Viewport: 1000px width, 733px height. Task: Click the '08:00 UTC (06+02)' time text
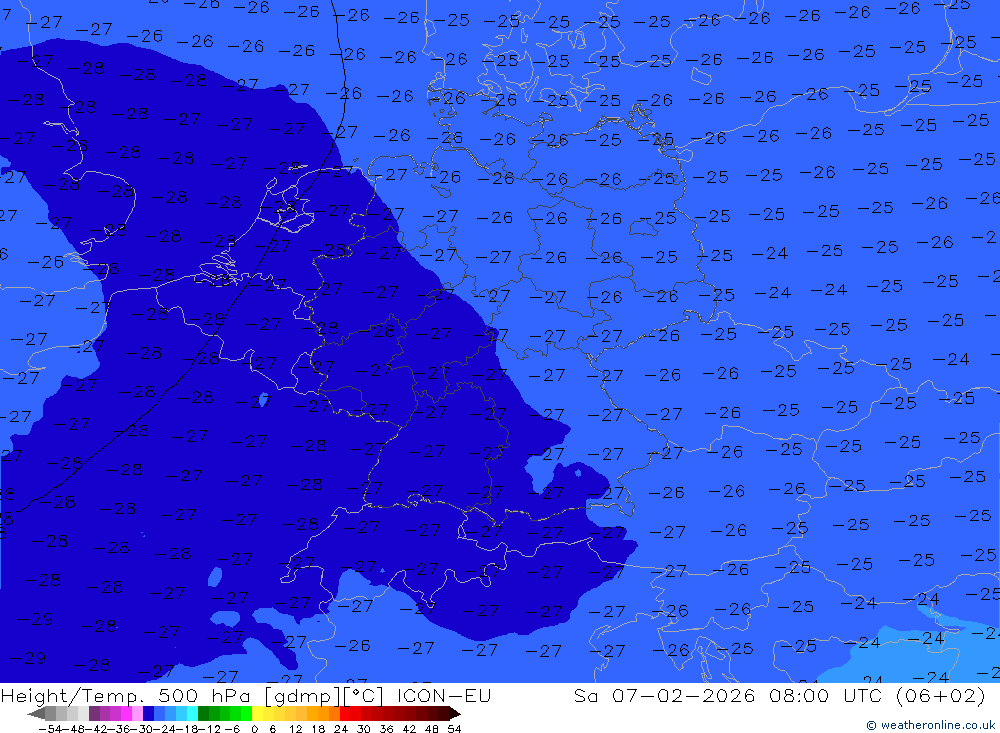[x=877, y=695]
